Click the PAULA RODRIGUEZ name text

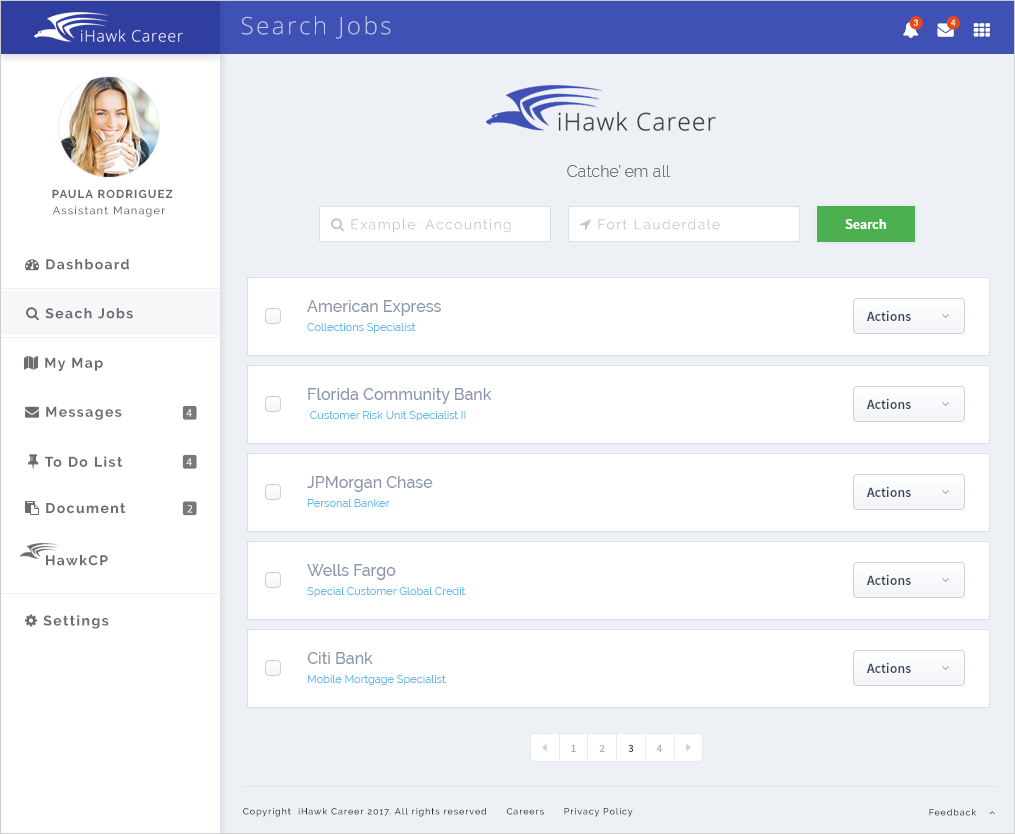coord(112,194)
